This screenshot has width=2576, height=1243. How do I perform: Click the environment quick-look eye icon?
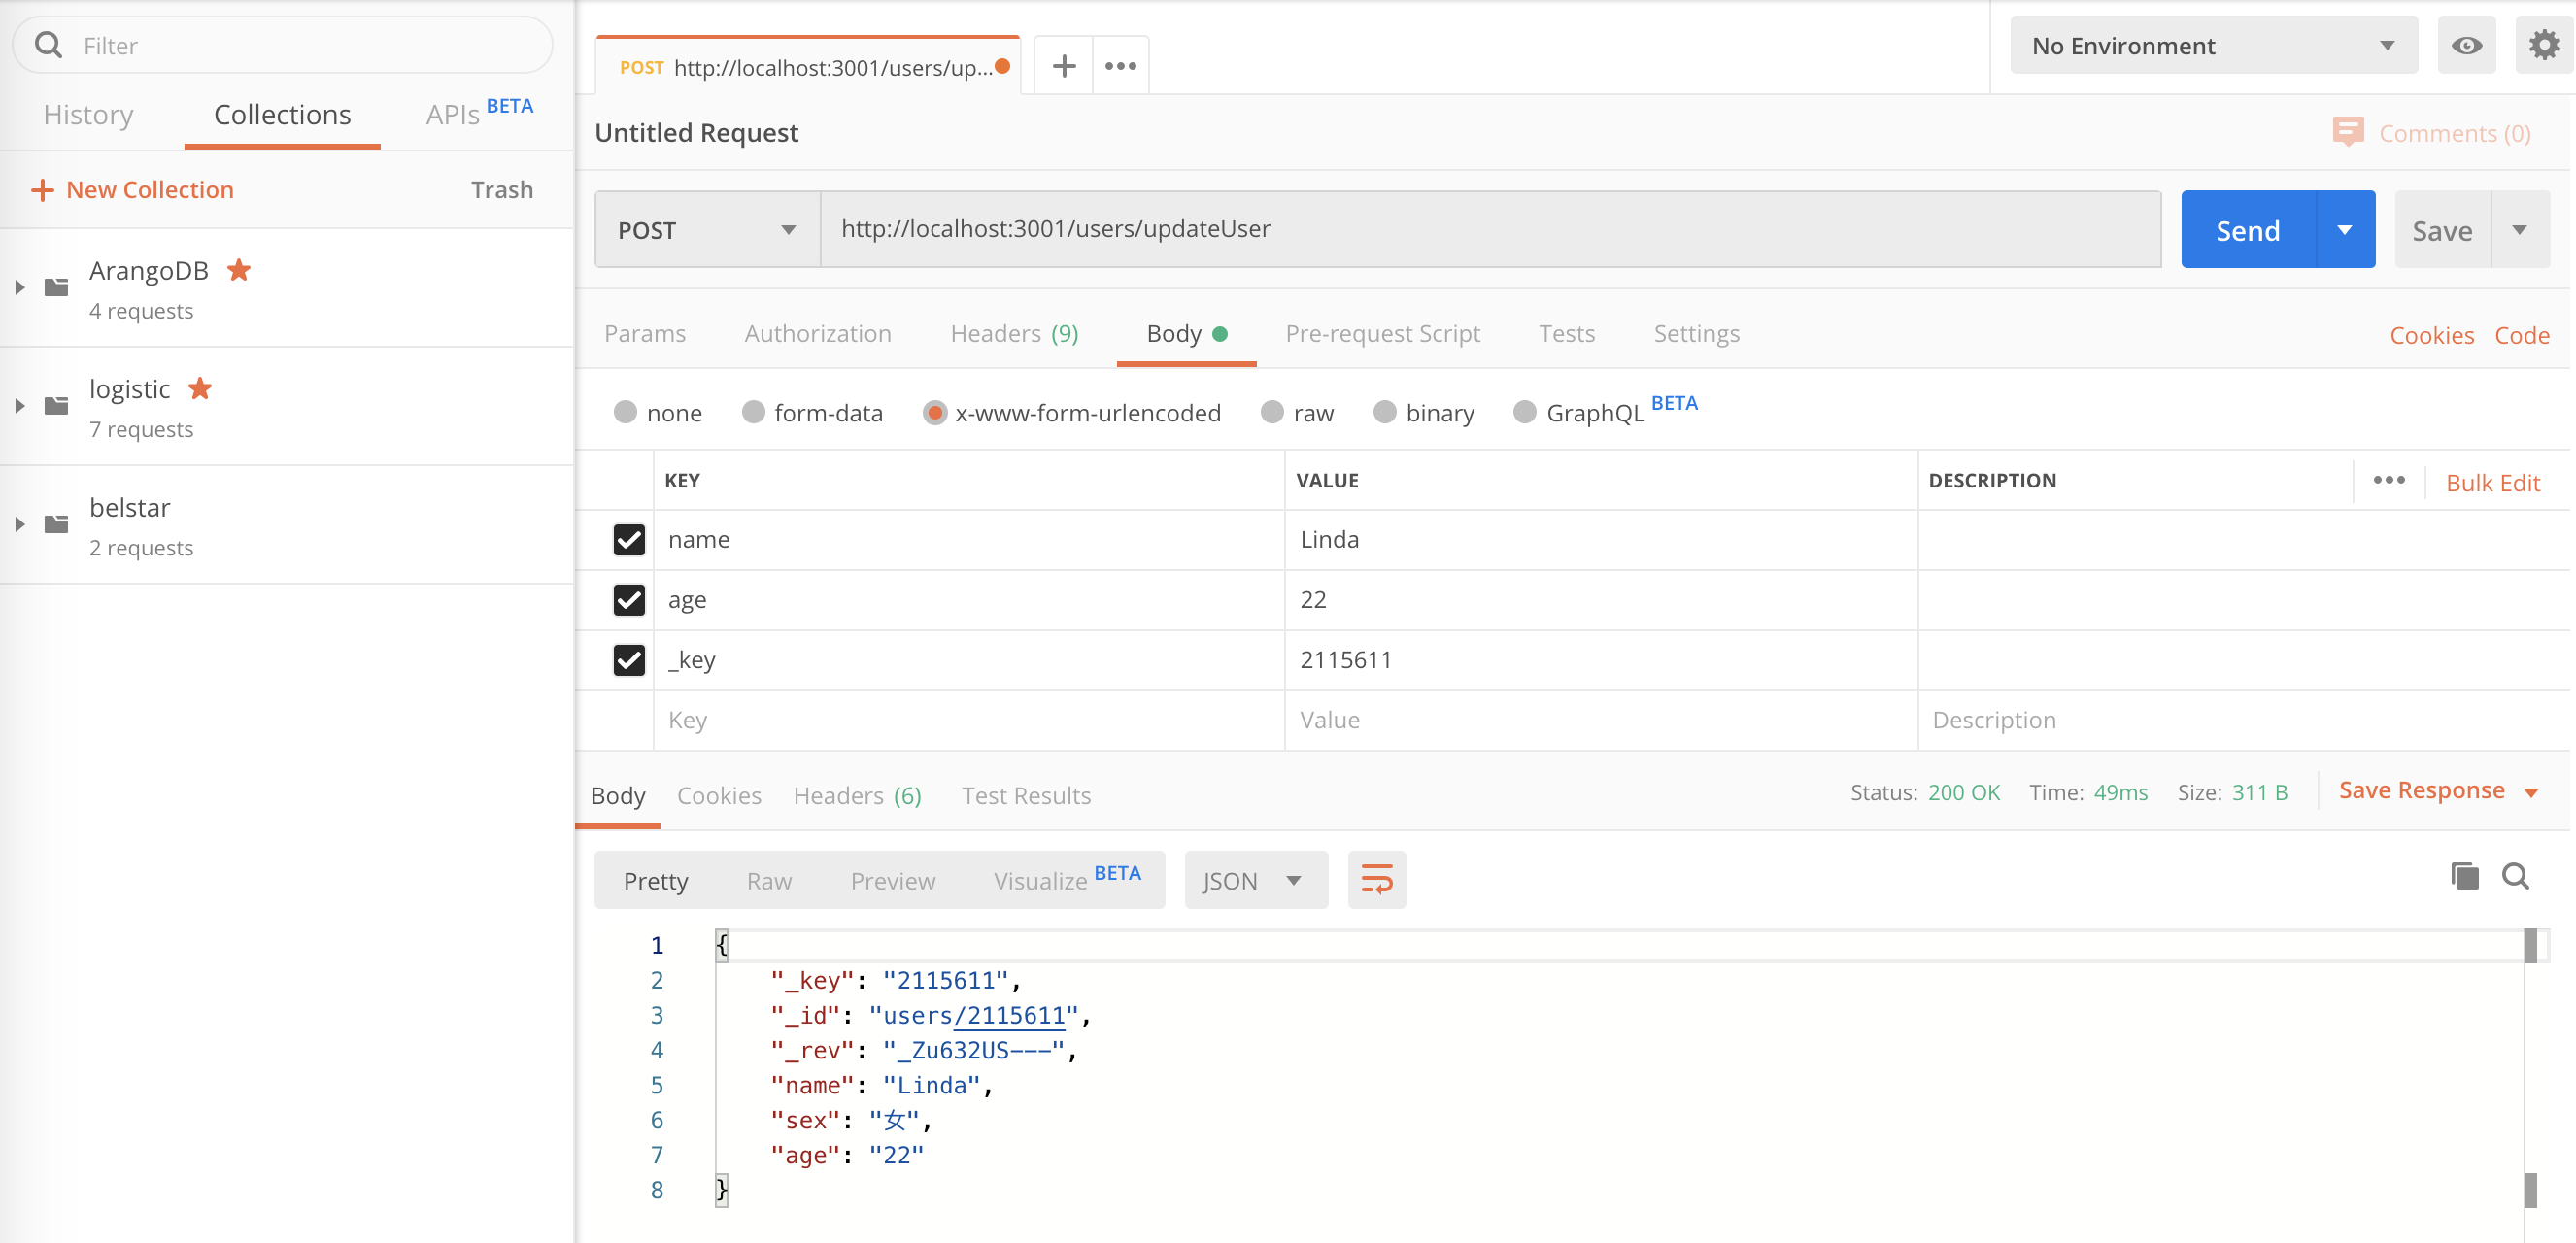coord(2466,46)
